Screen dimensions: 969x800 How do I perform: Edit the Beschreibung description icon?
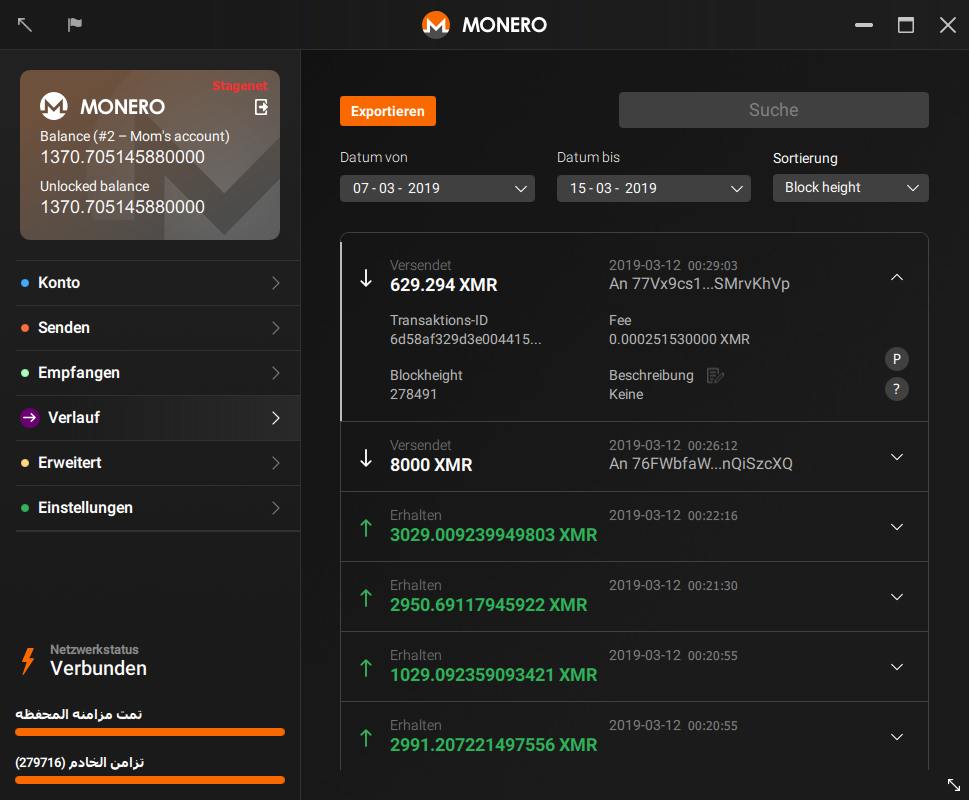click(715, 376)
